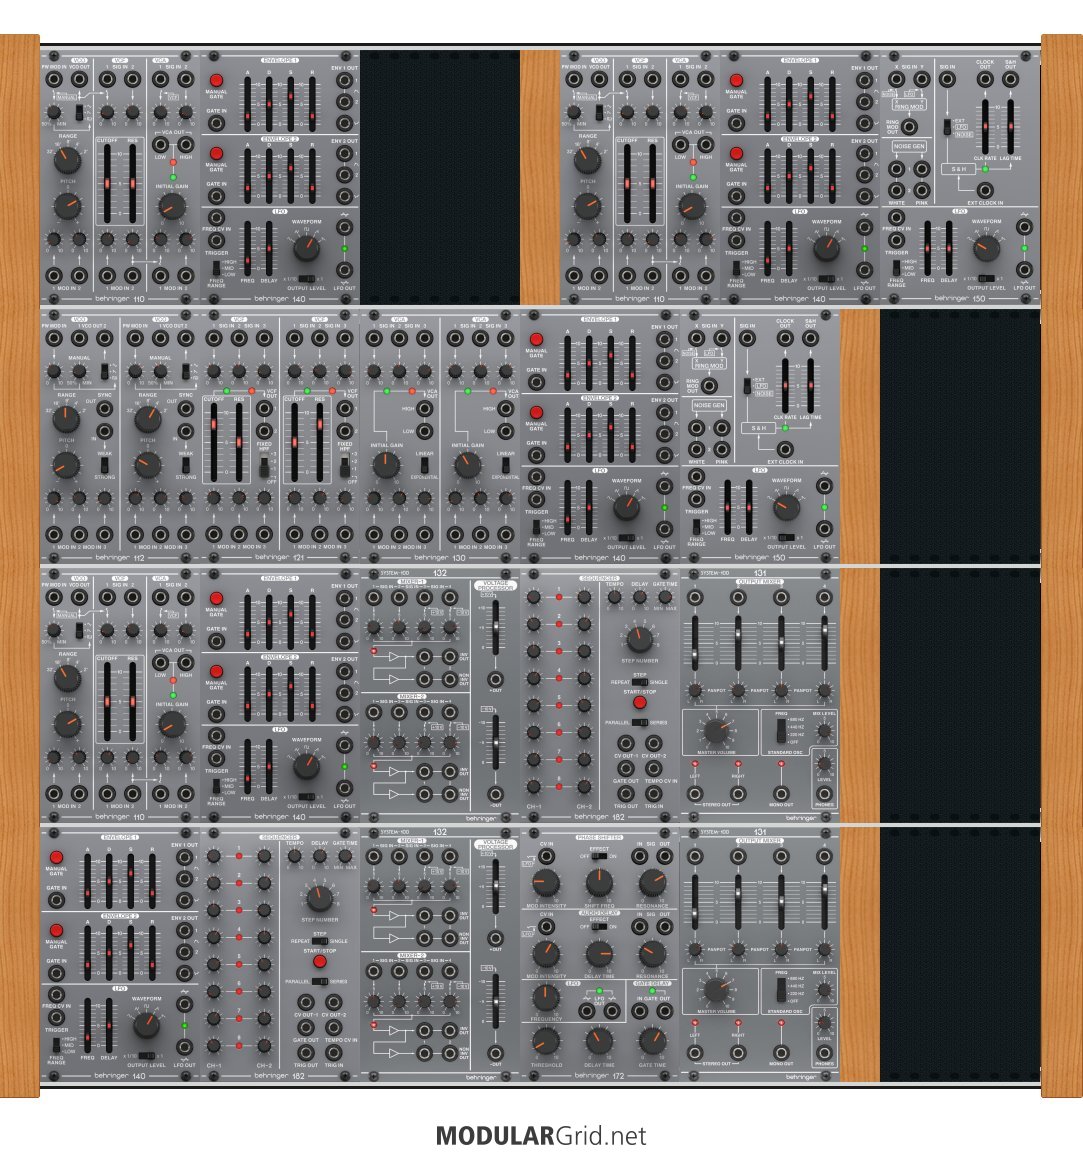Click MIX LEVEL knob on bottom-row 131 mixer
This screenshot has width=1083, height=1157.
point(824,990)
